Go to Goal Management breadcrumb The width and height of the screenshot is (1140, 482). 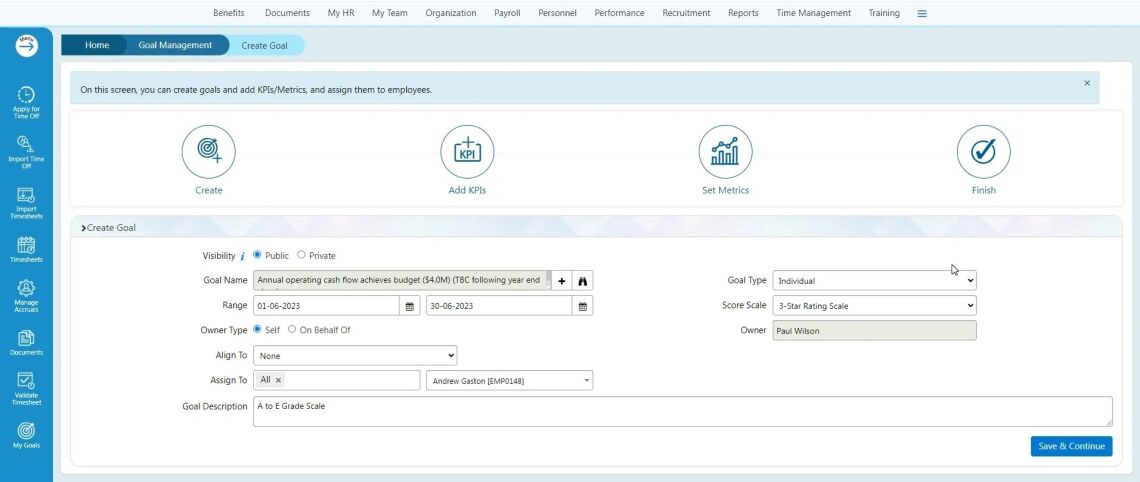click(175, 45)
